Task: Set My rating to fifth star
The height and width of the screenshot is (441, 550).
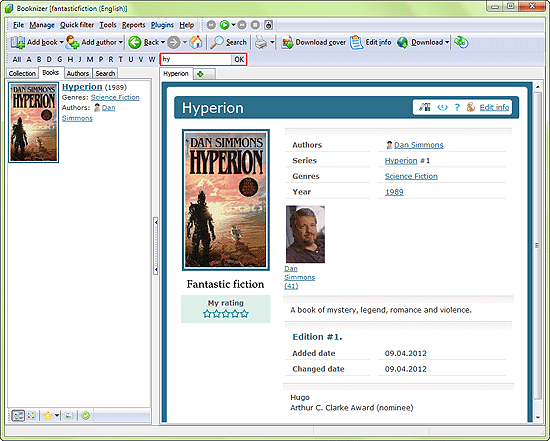Action: (244, 314)
